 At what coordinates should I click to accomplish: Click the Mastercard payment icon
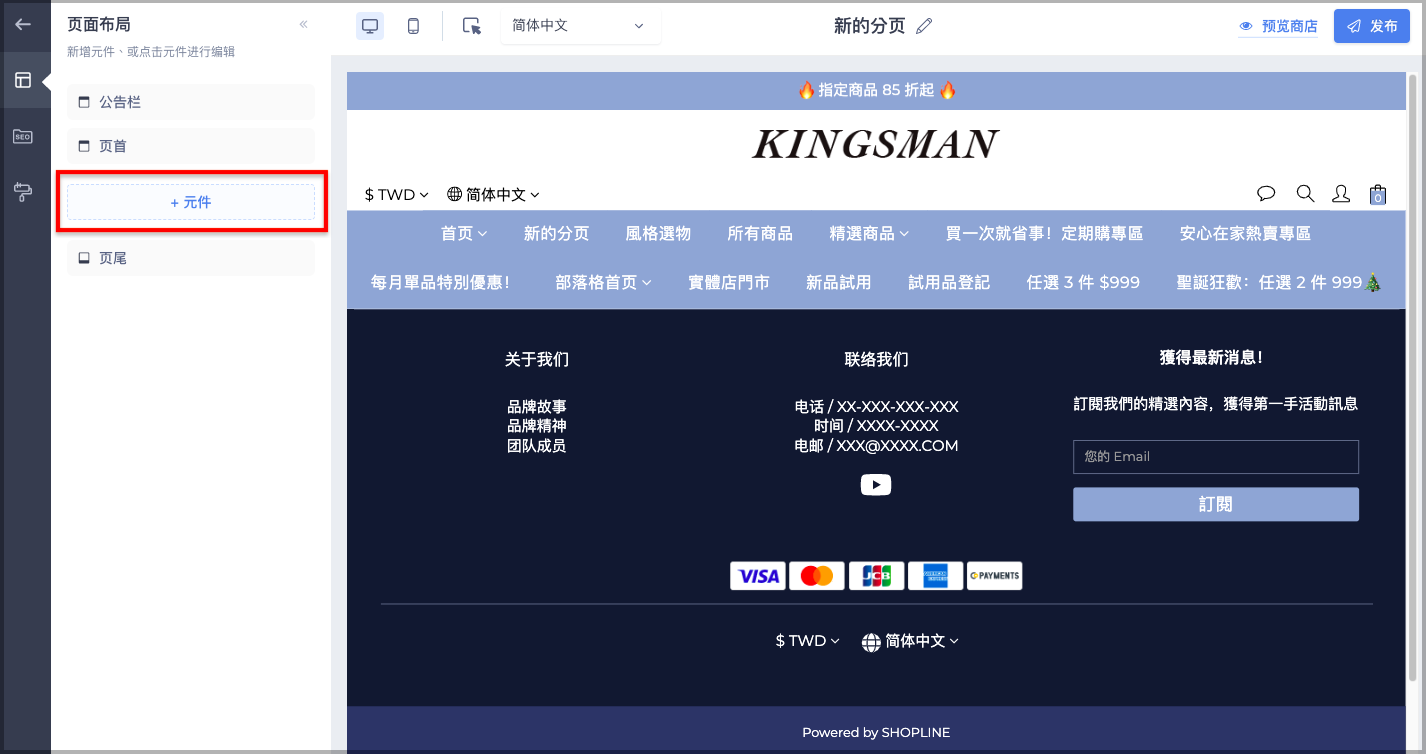pos(817,576)
